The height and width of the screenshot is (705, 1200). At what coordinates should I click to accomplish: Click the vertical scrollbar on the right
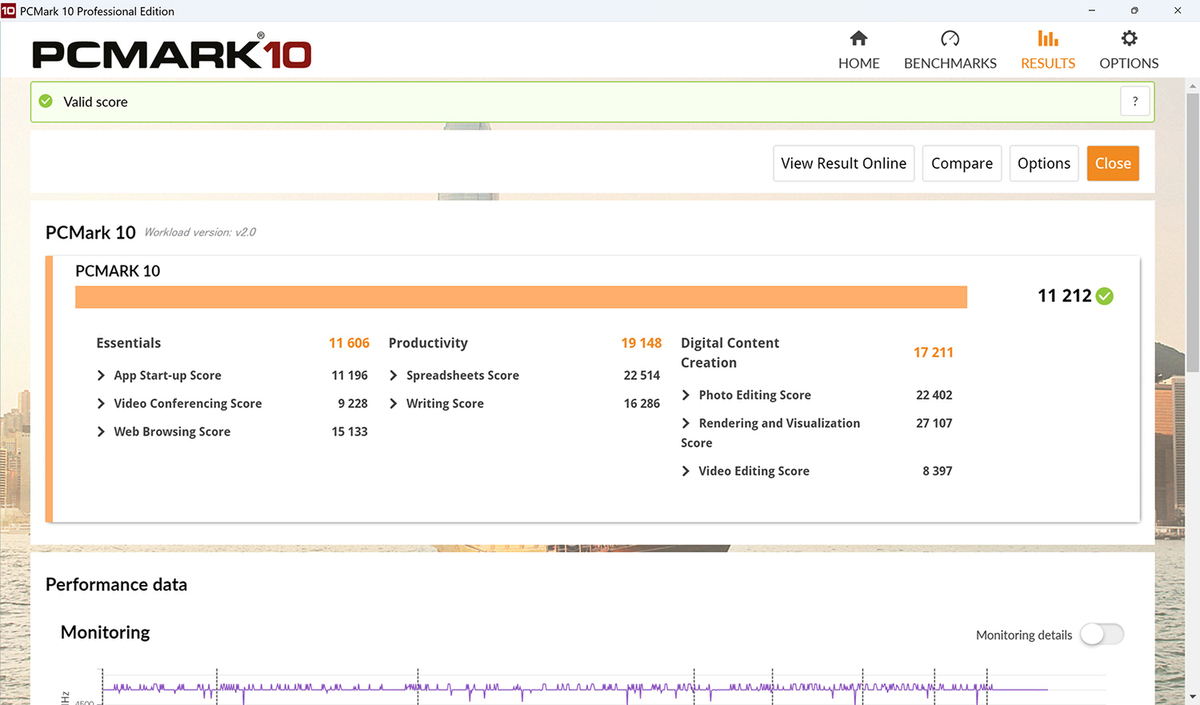[x=1192, y=390]
